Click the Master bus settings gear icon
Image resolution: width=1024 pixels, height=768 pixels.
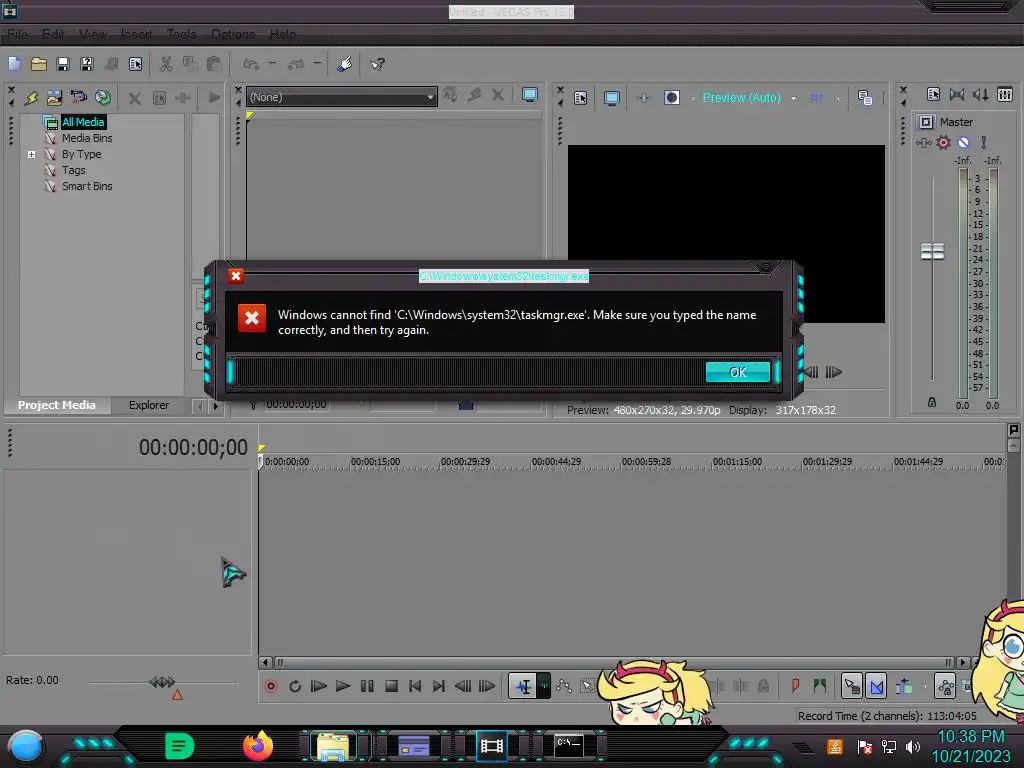click(x=942, y=142)
